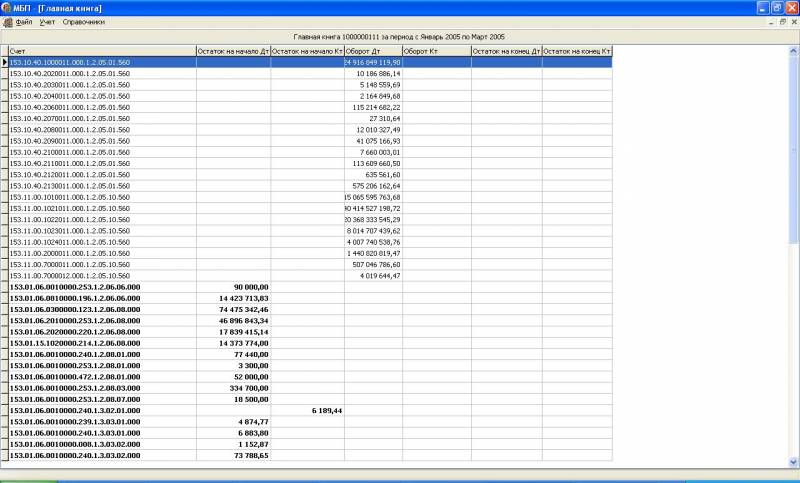Close the МБП application window
Screen dimensions: 800x483
click(792, 8)
